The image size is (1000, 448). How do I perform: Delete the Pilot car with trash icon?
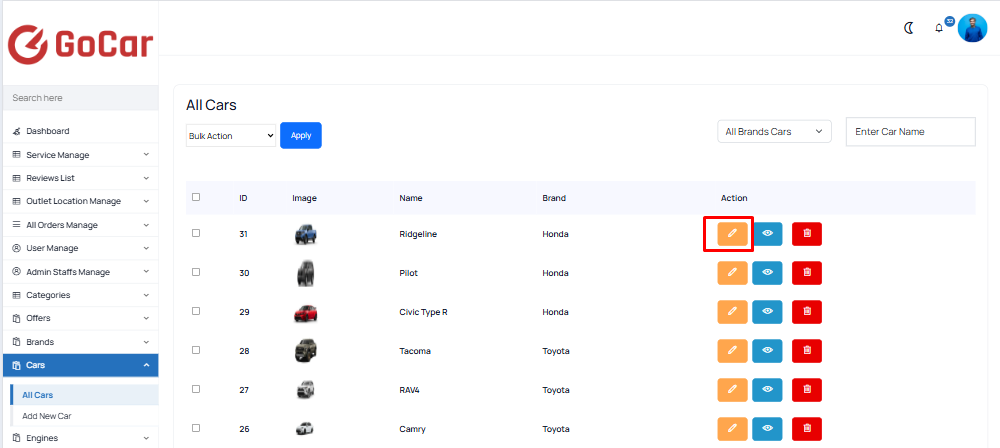pyautogui.click(x=807, y=273)
